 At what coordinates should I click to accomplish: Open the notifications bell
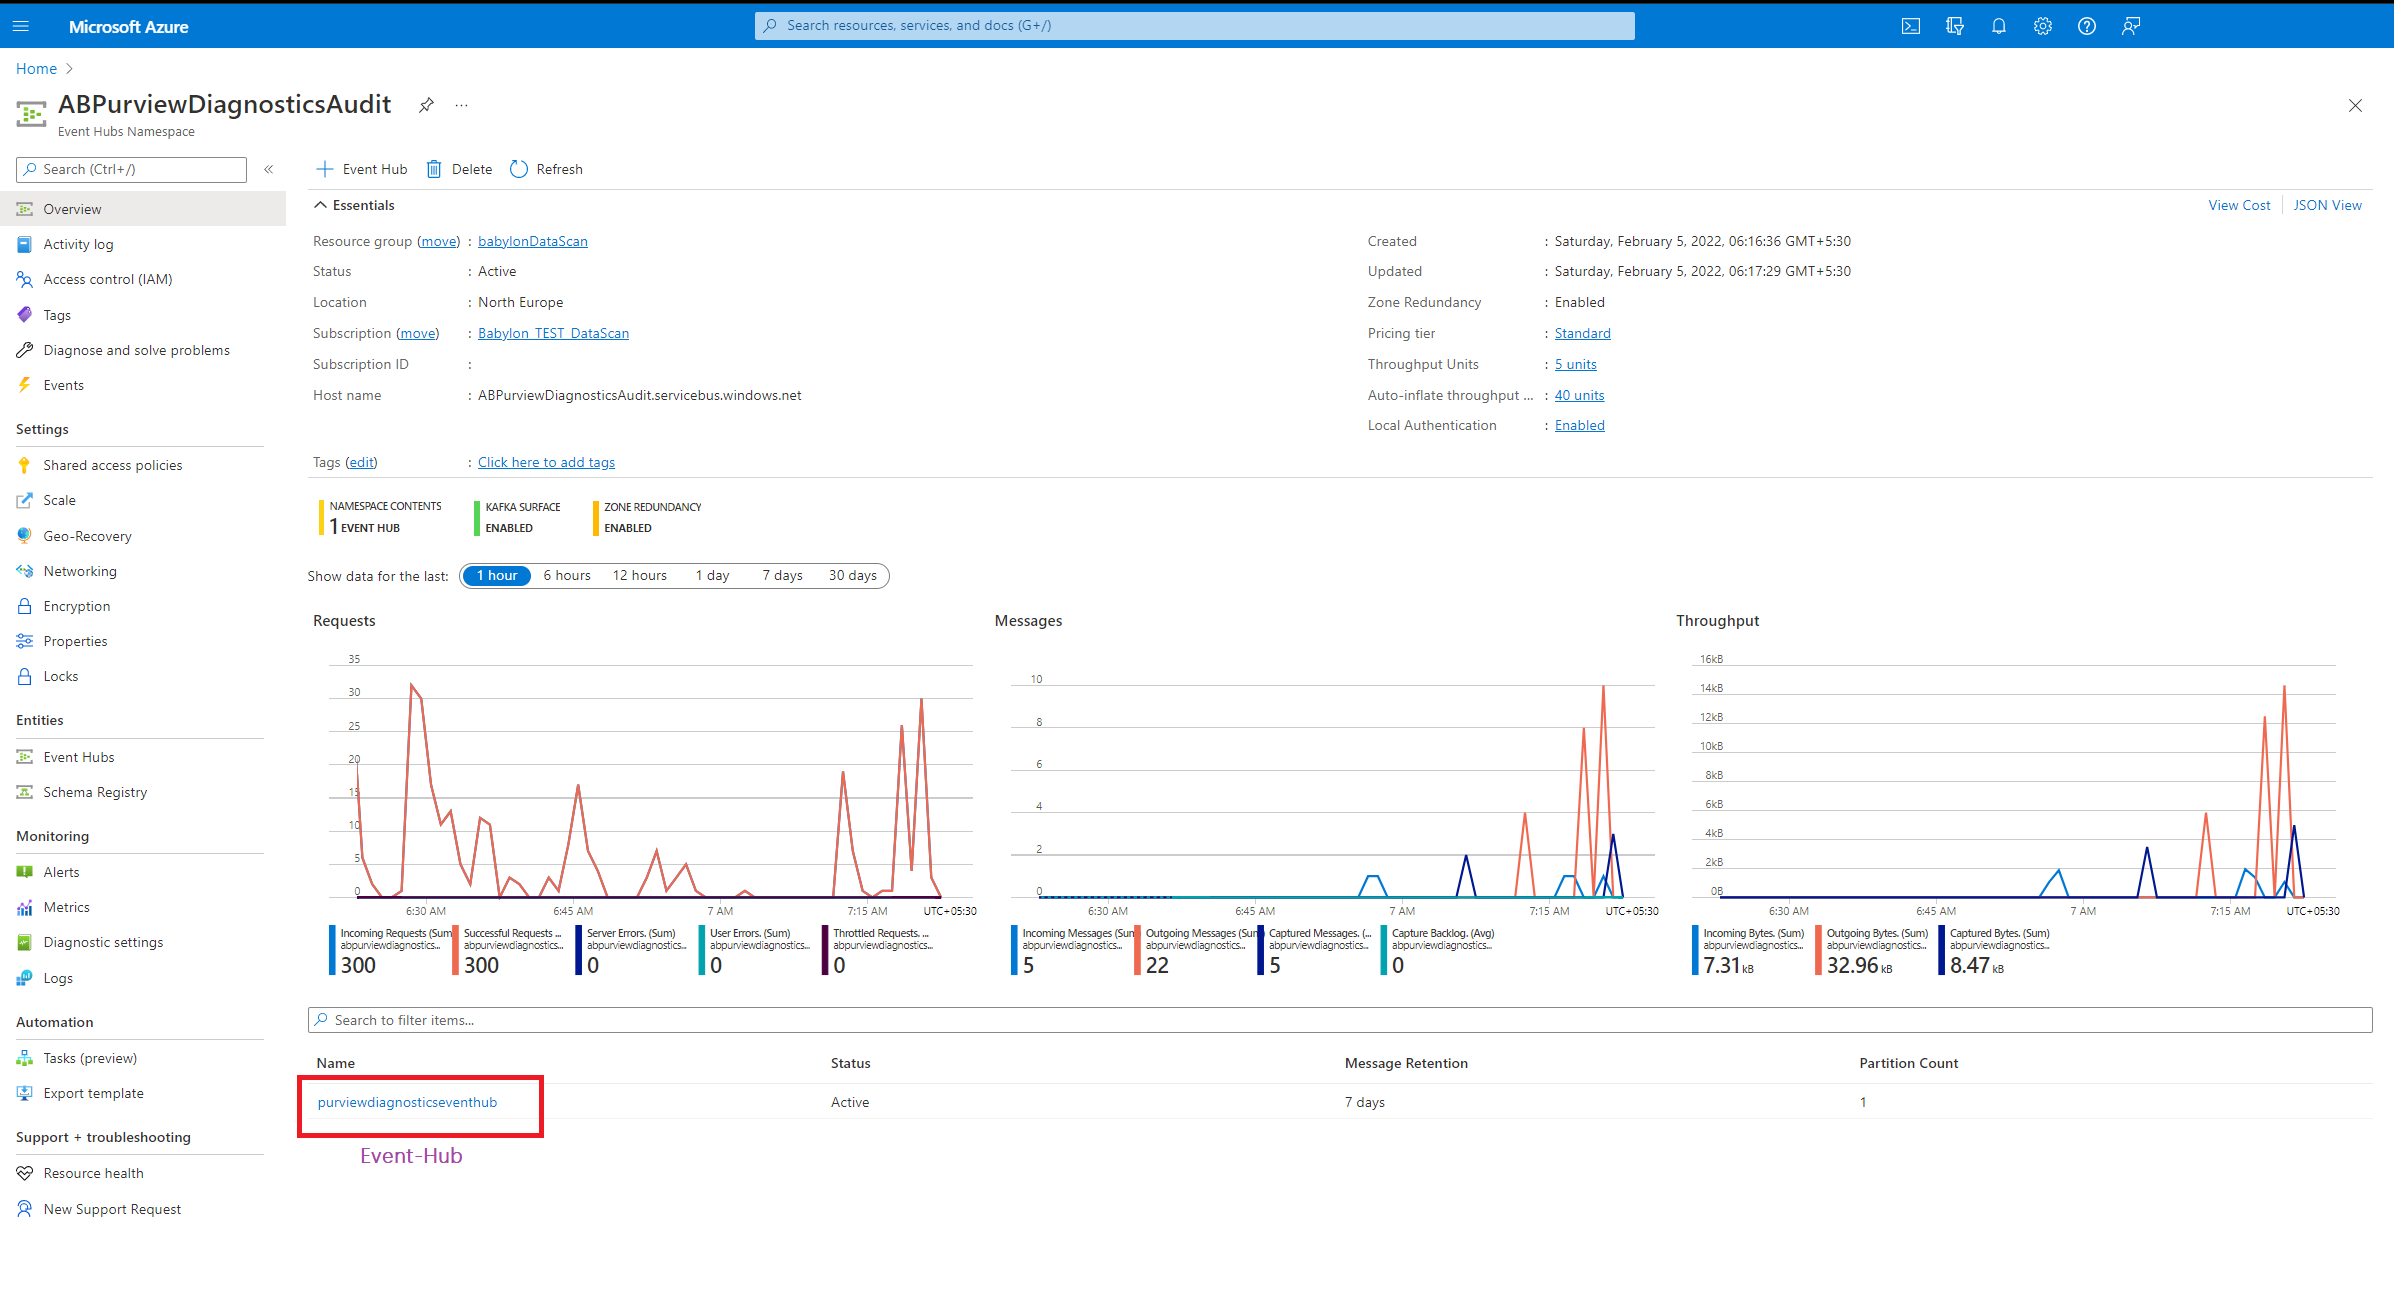(x=1998, y=26)
